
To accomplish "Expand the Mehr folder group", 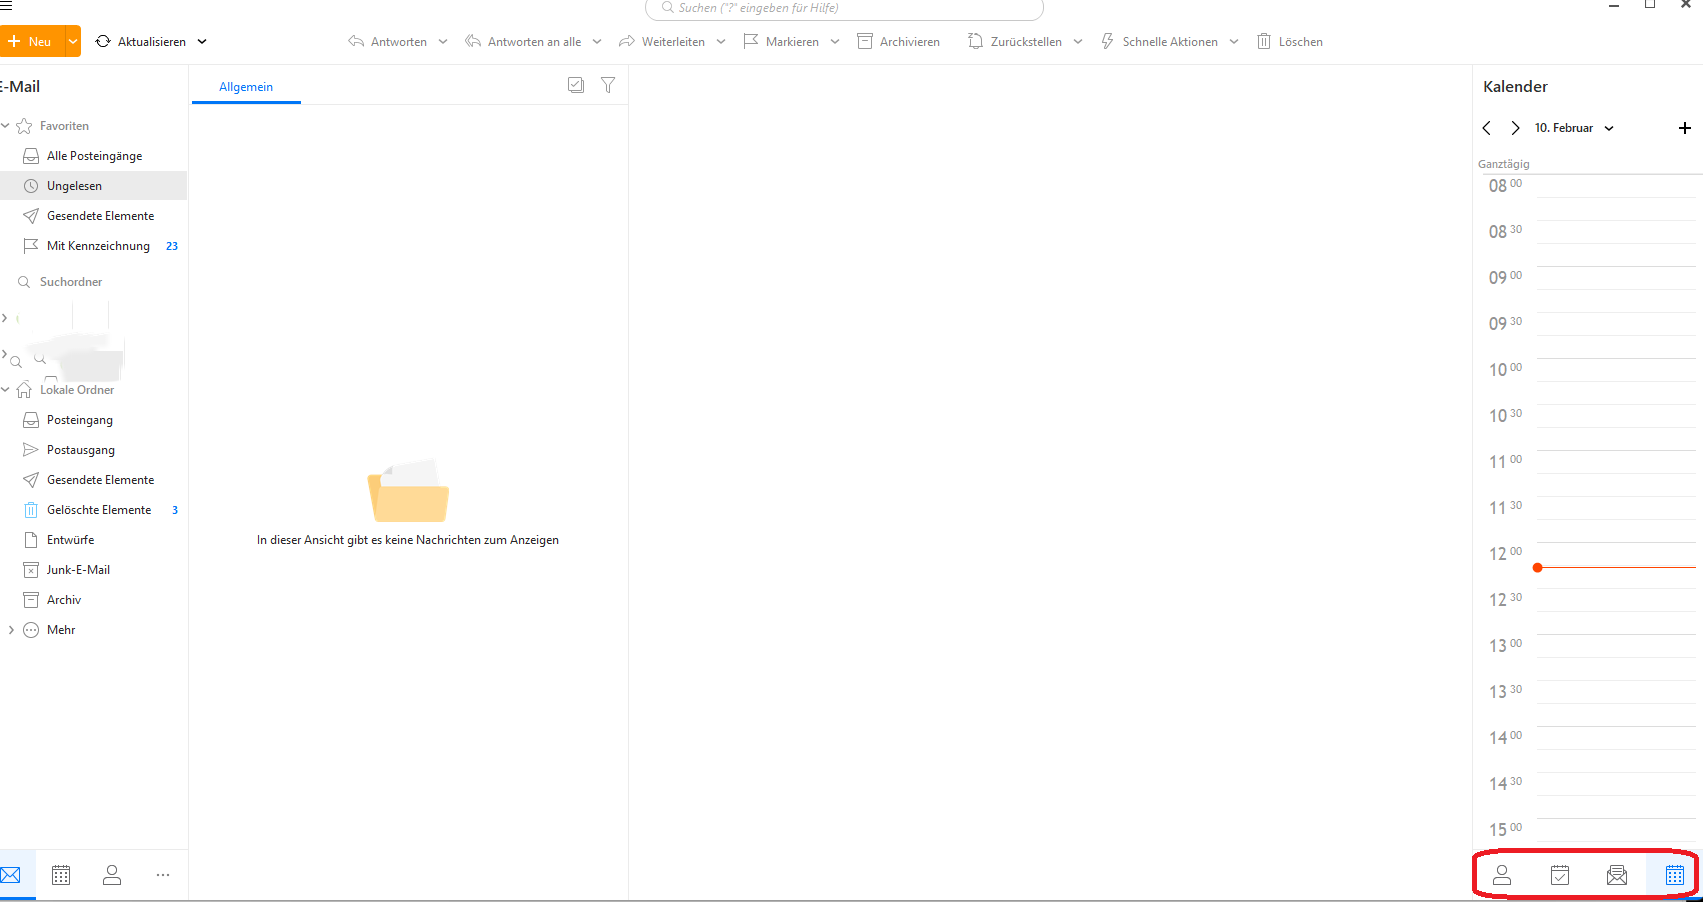I will (11, 630).
